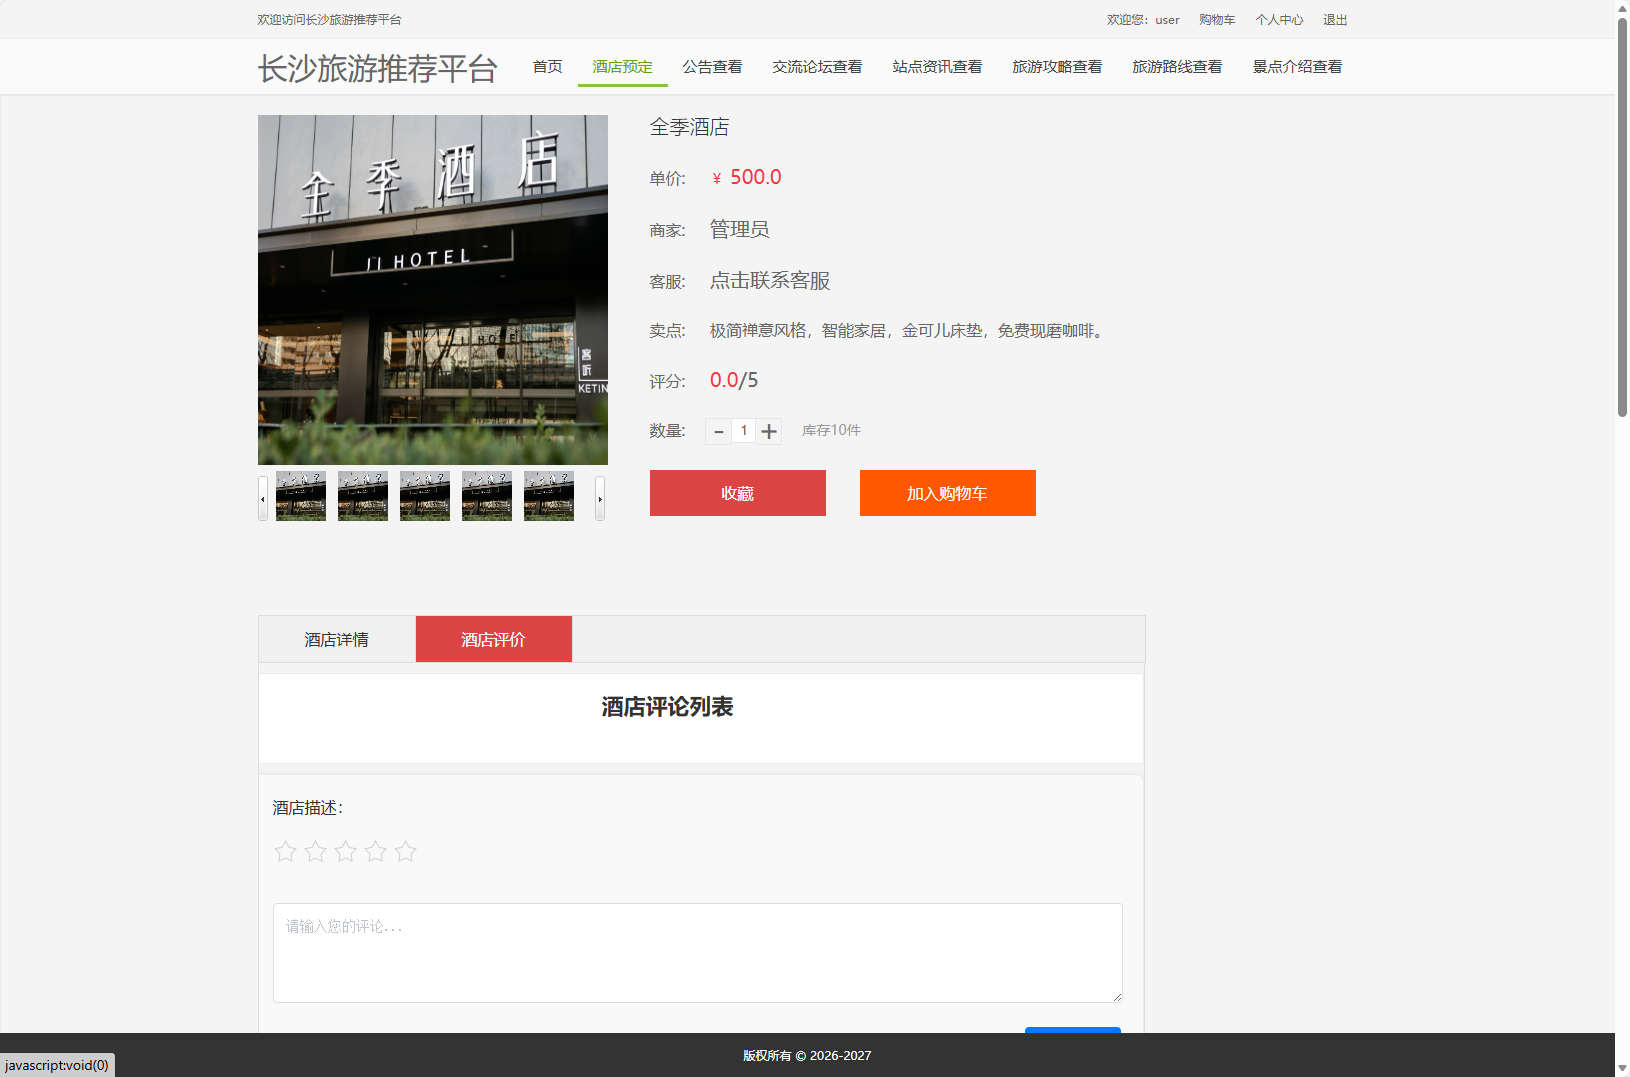
Task: Click 点击联系客服 customer service link
Action: (x=768, y=281)
